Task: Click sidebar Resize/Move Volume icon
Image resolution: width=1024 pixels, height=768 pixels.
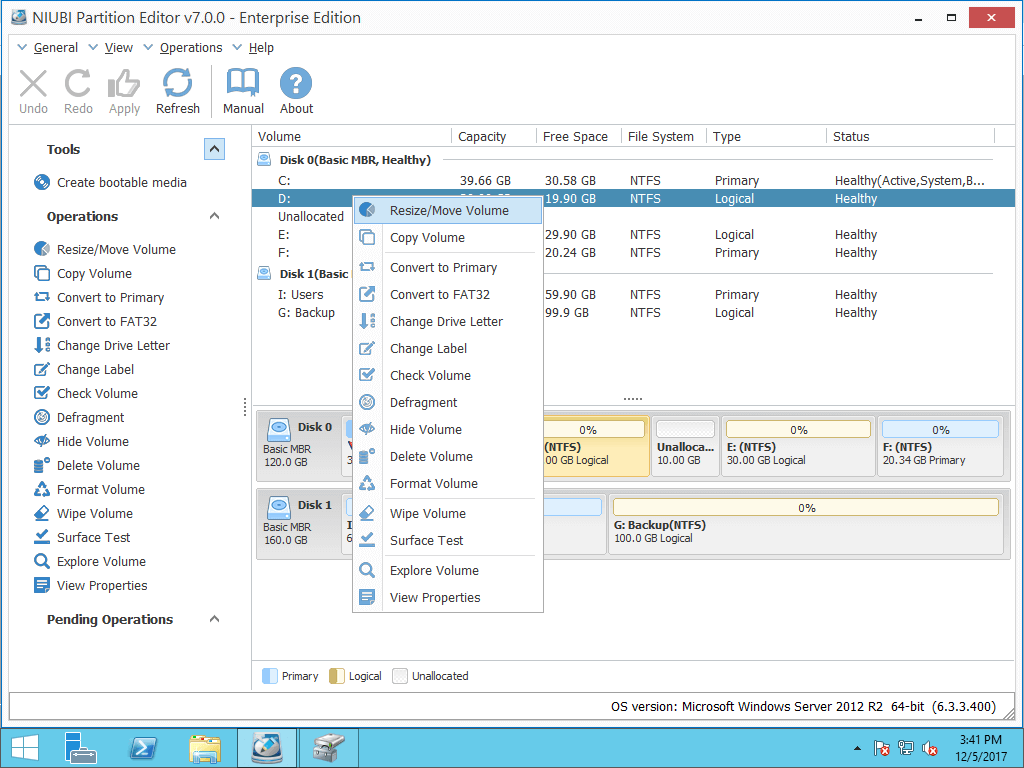Action: (x=42, y=249)
